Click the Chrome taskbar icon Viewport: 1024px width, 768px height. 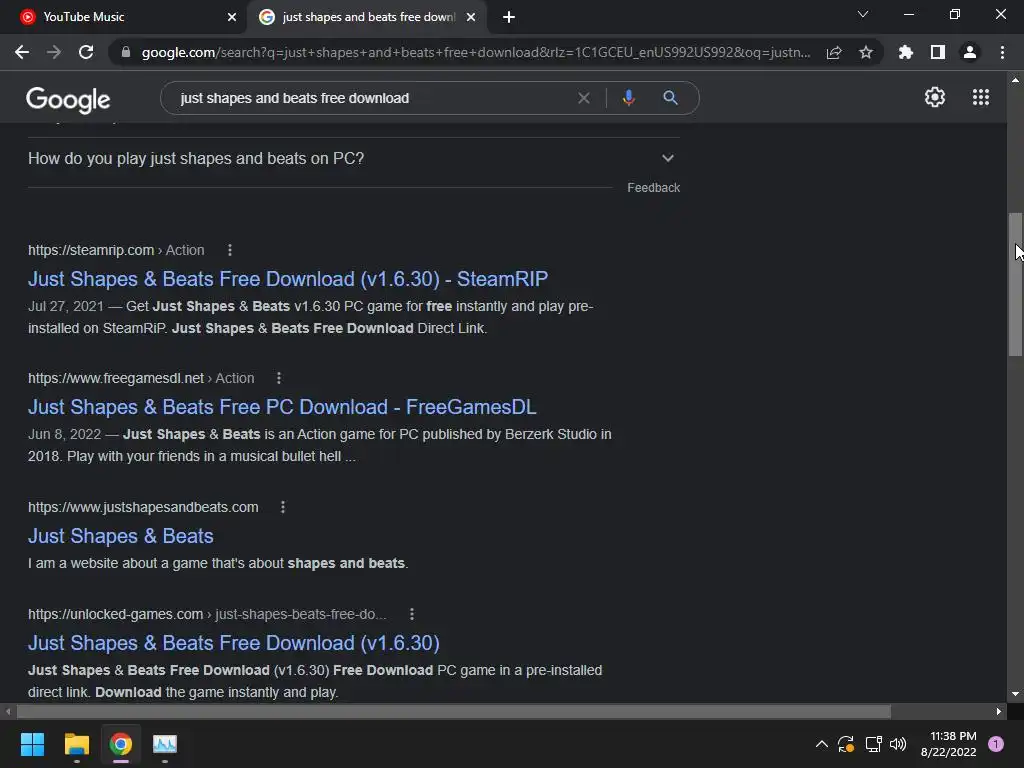click(x=121, y=744)
